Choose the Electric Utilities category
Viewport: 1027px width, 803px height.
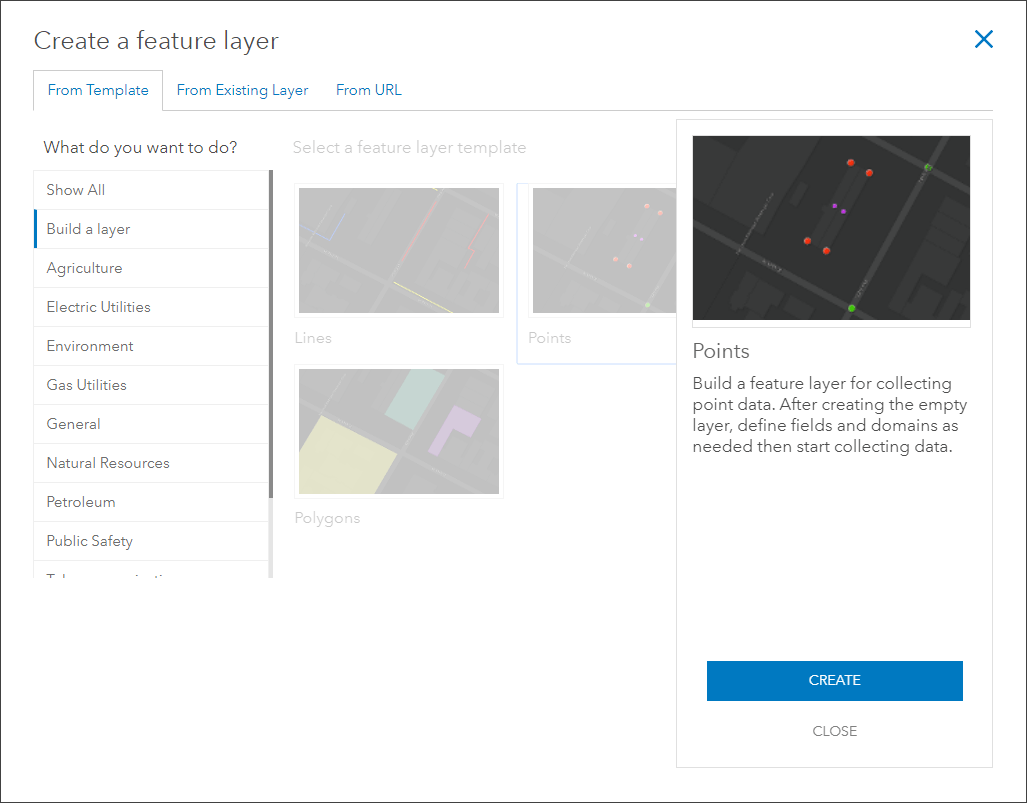[98, 307]
